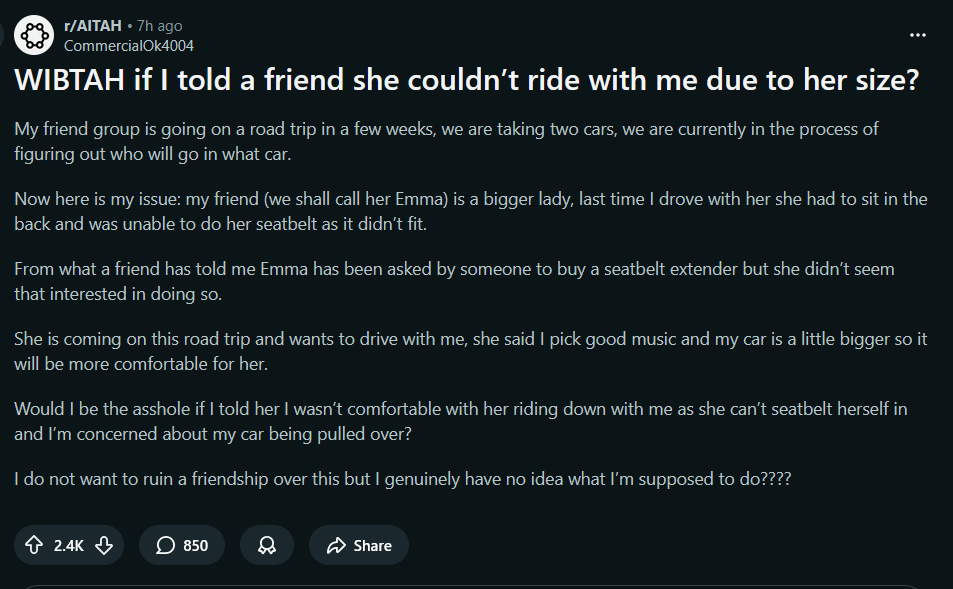Open the 850 comments section
This screenshot has width=953, height=589.
[182, 545]
